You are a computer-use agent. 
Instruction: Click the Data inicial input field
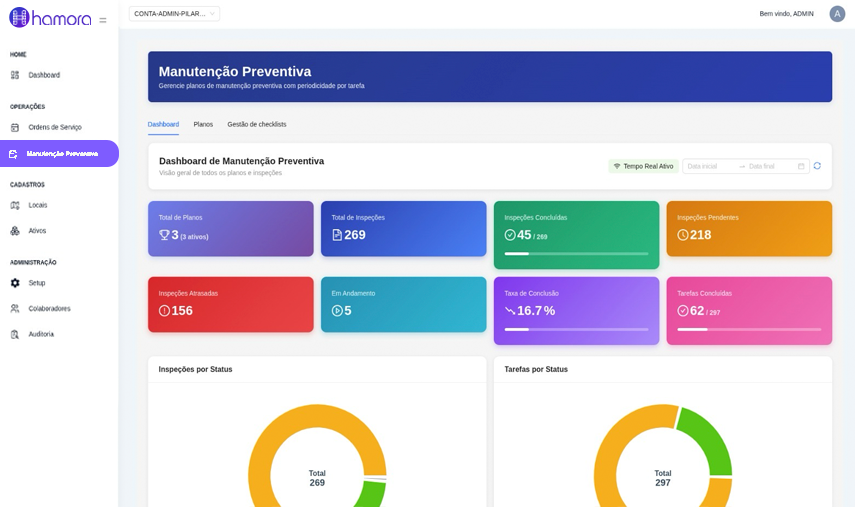coord(711,166)
